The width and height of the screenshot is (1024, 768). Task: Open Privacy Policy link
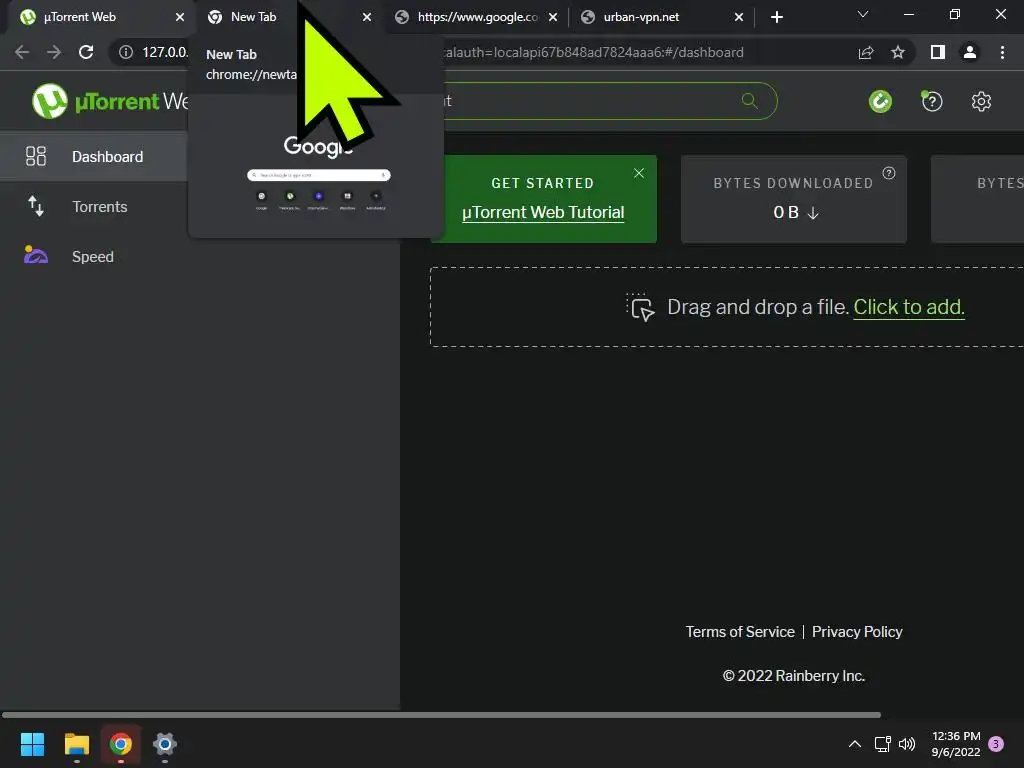(x=857, y=632)
